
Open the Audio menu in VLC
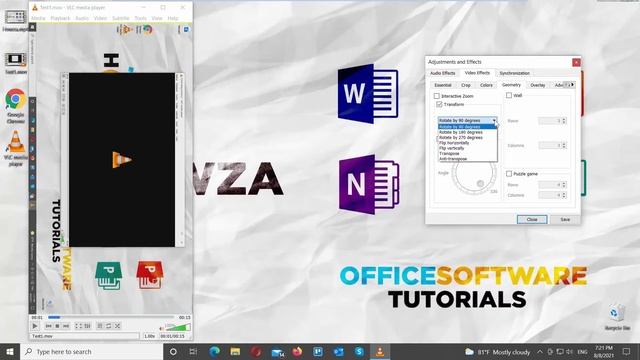(x=82, y=18)
